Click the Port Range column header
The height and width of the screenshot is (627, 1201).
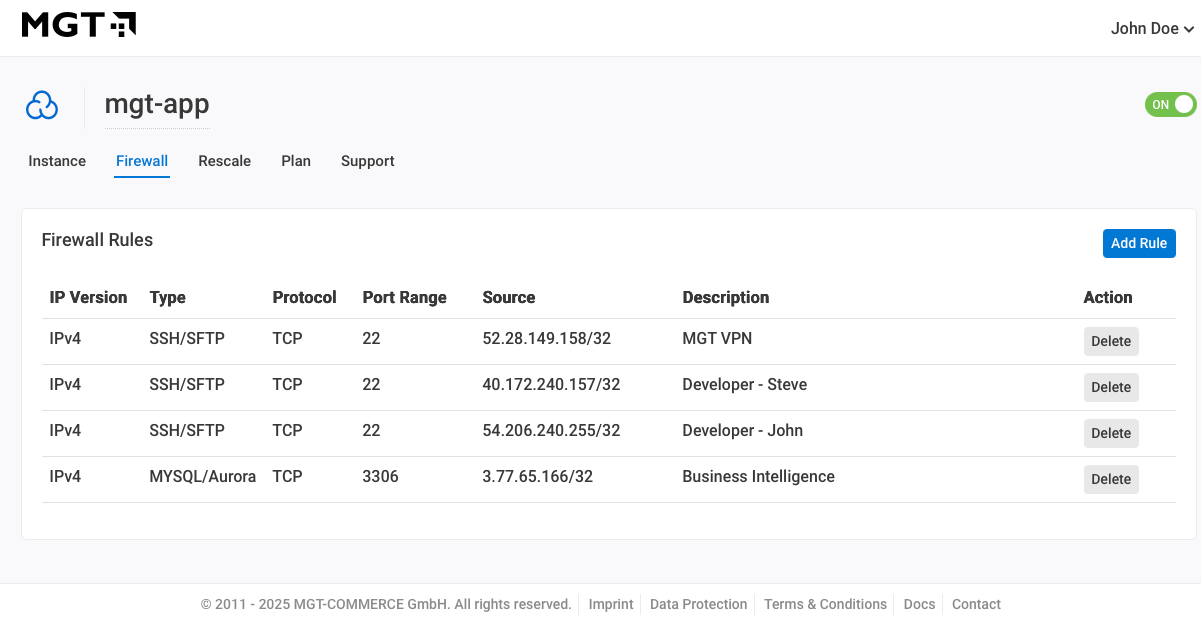(405, 297)
